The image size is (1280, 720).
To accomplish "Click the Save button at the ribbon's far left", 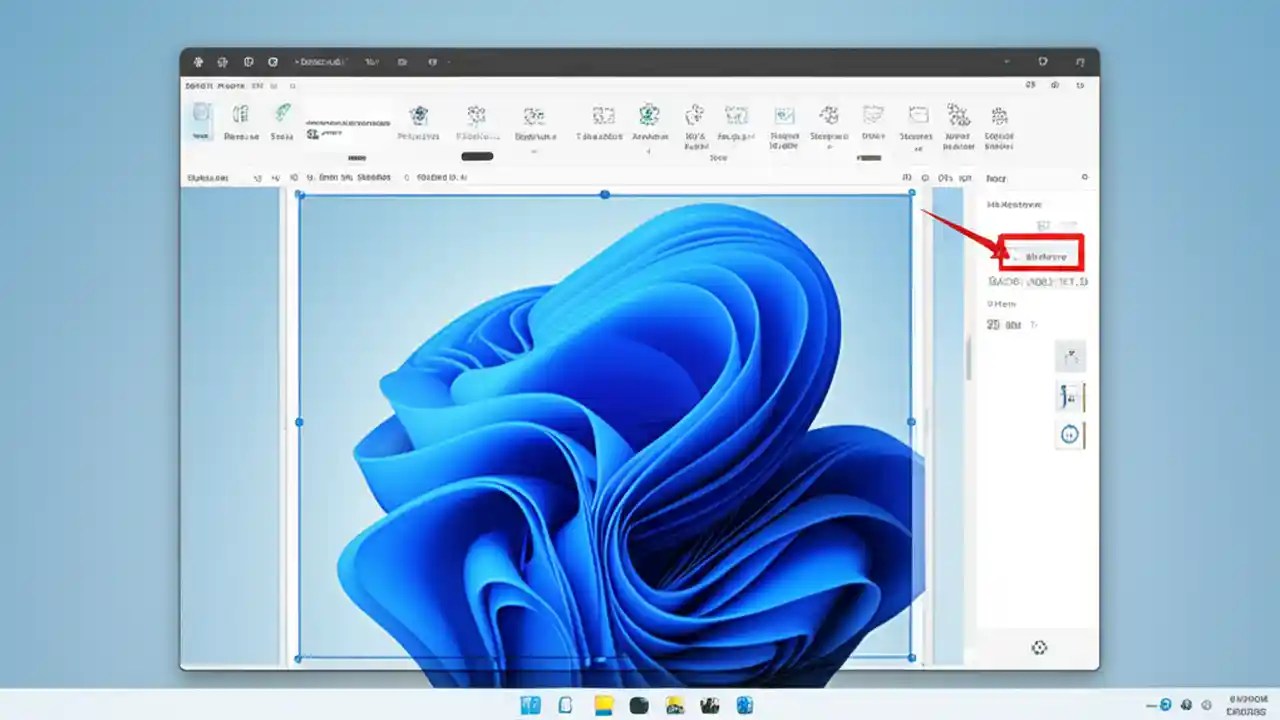I will click(199, 120).
